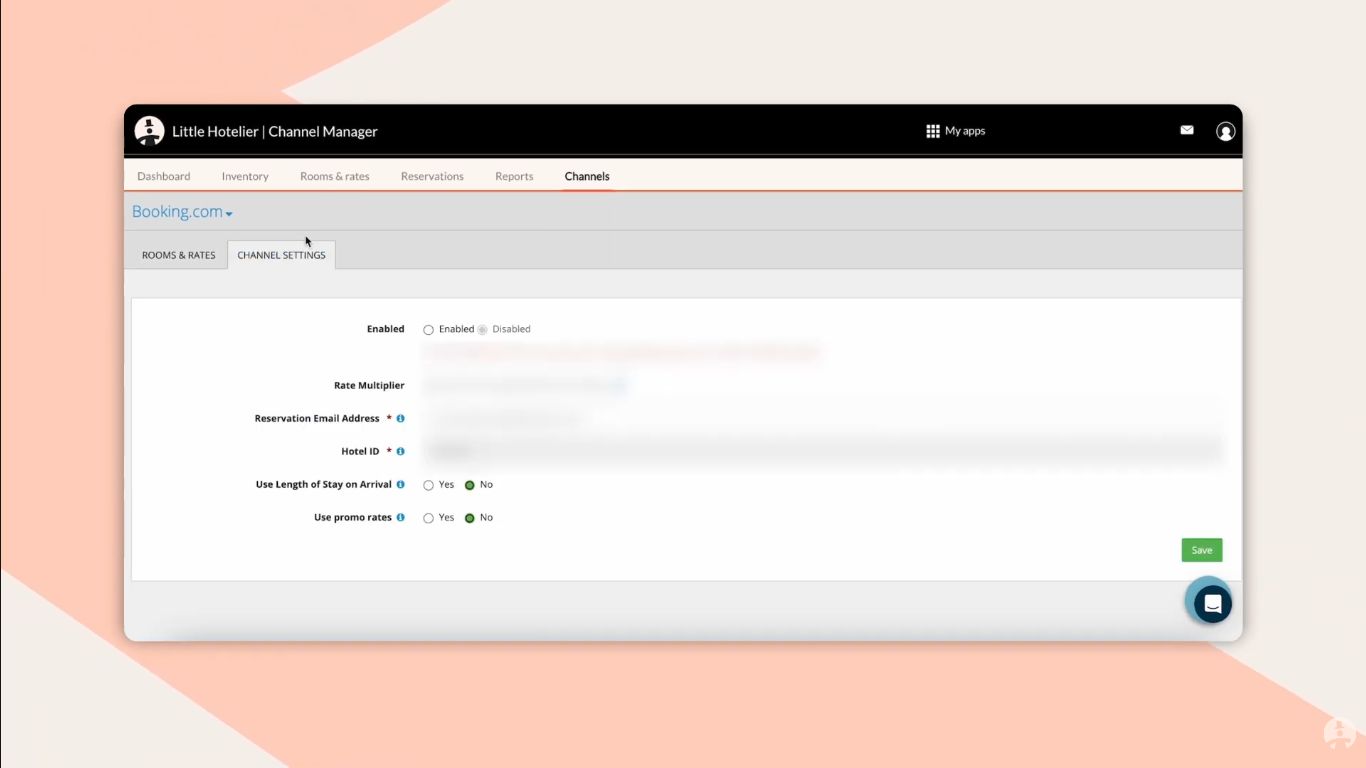Screen dimensions: 1366x768
Task: Switch to the CHANNEL SETTINGS tab
Action: tap(281, 255)
